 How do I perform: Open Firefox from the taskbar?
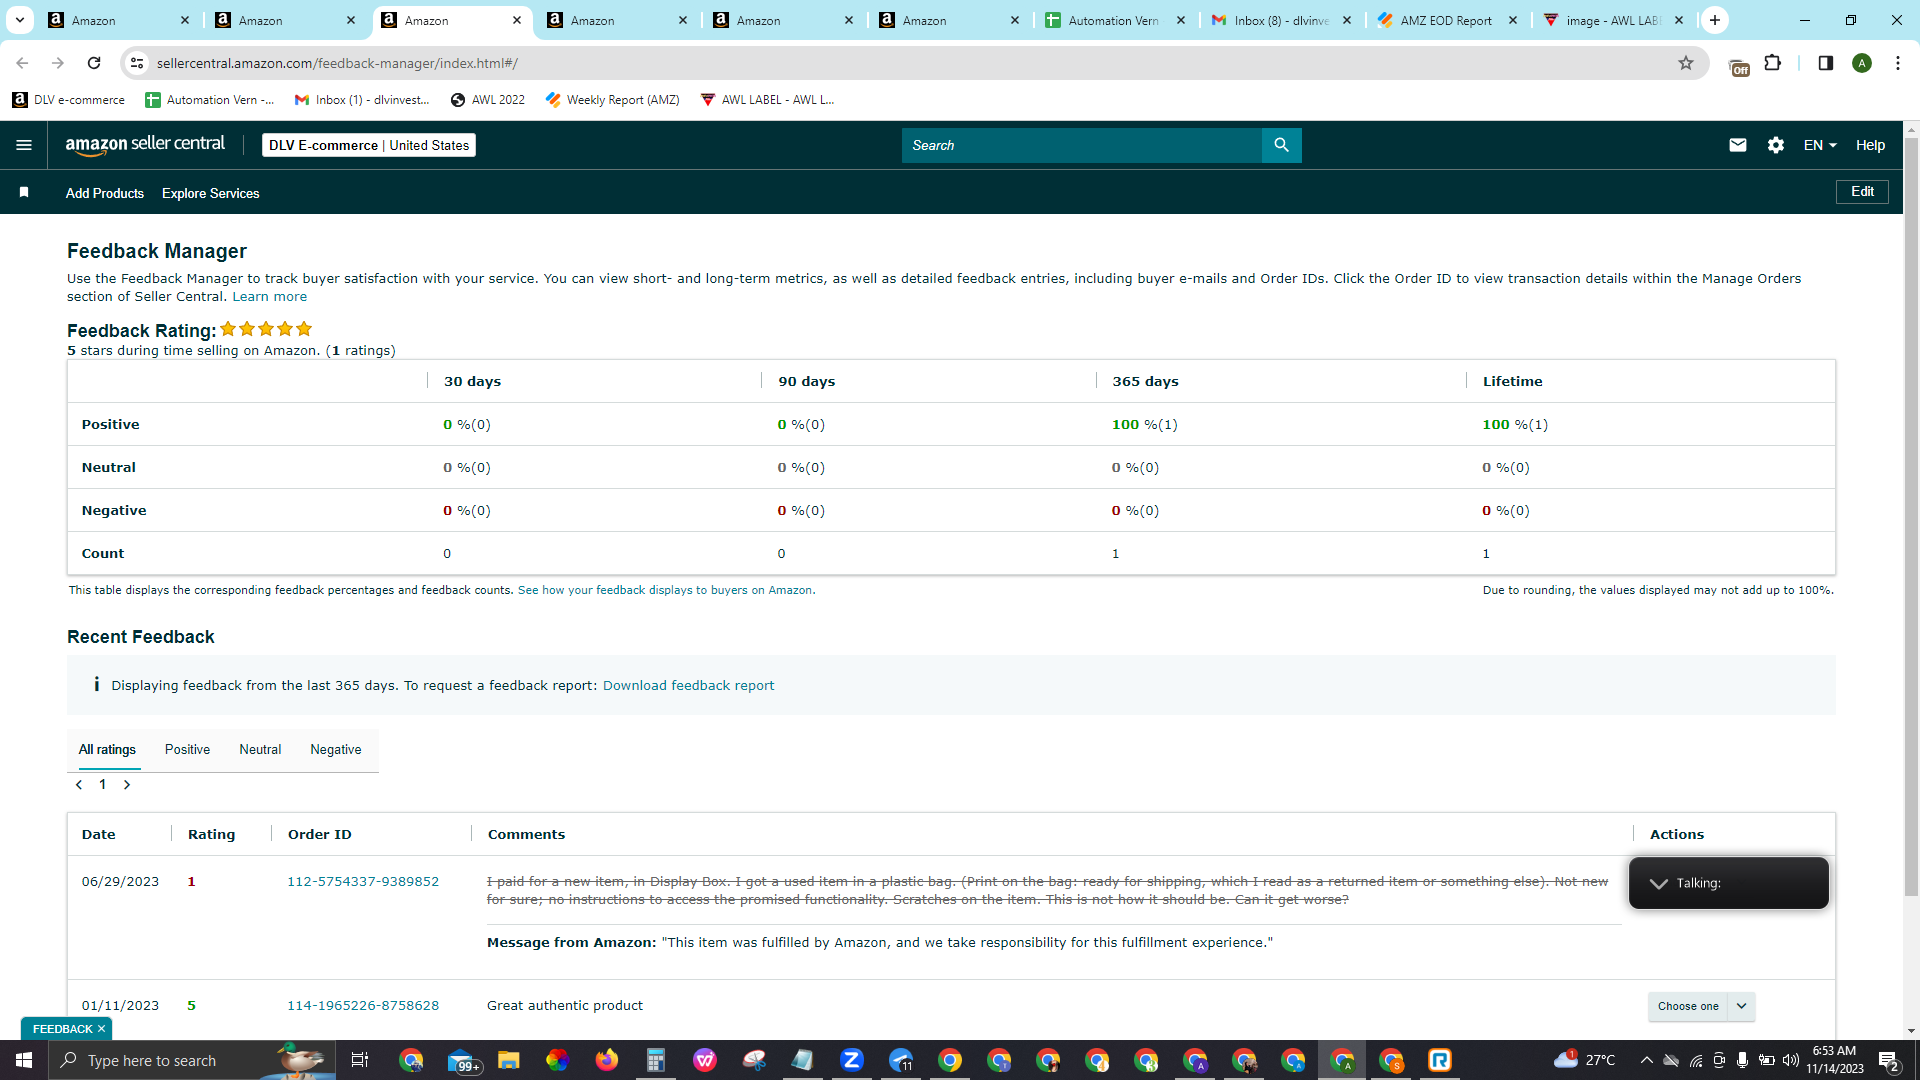[x=607, y=1060]
